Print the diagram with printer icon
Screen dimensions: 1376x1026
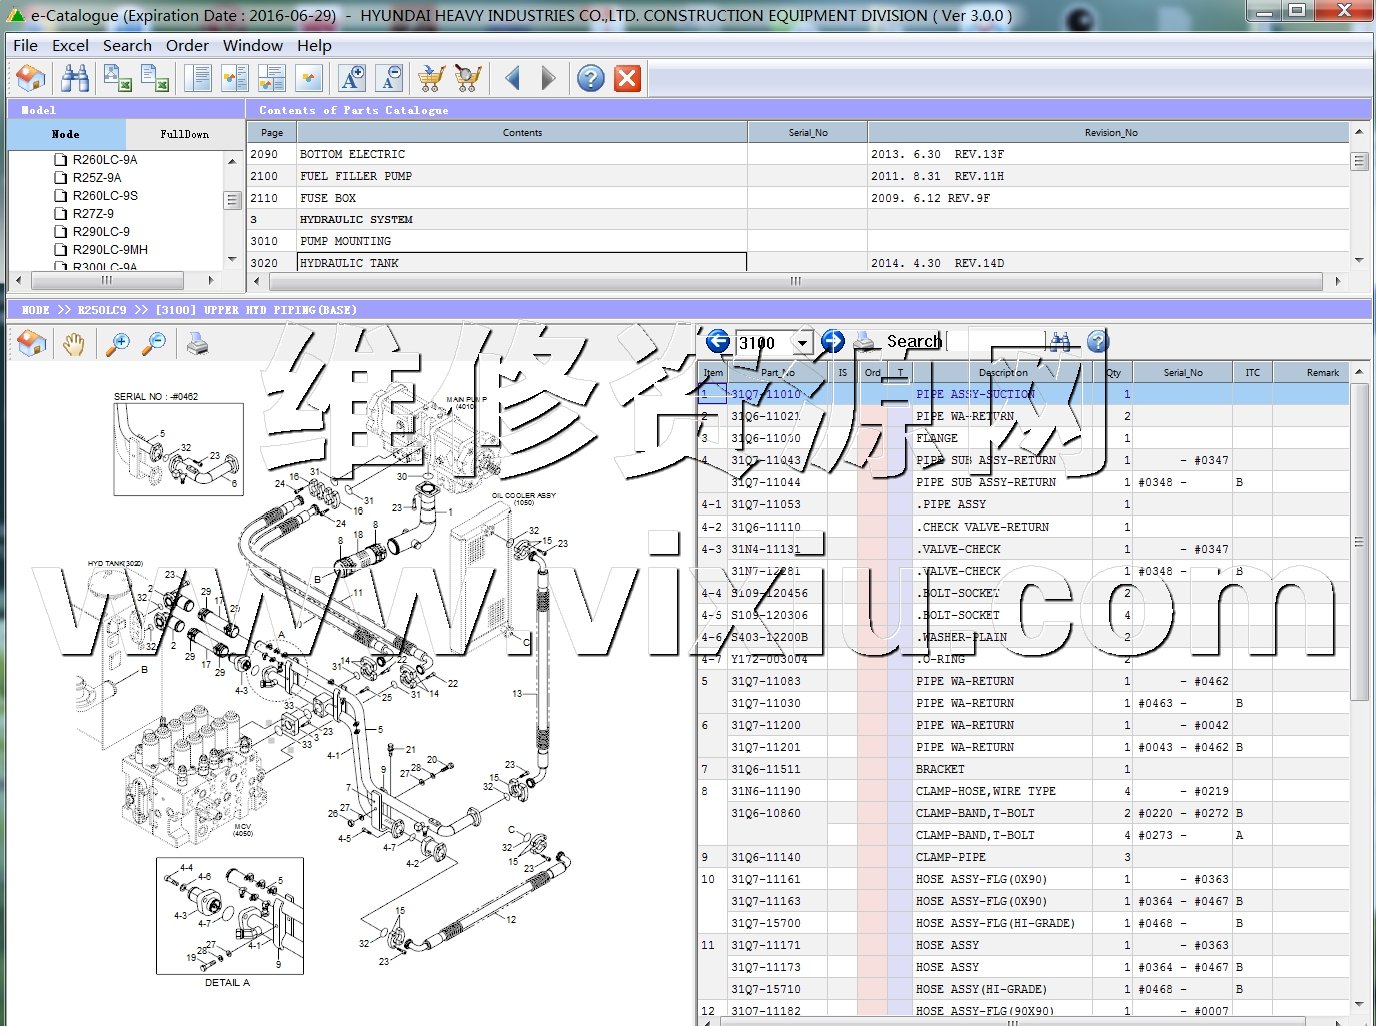point(198,345)
